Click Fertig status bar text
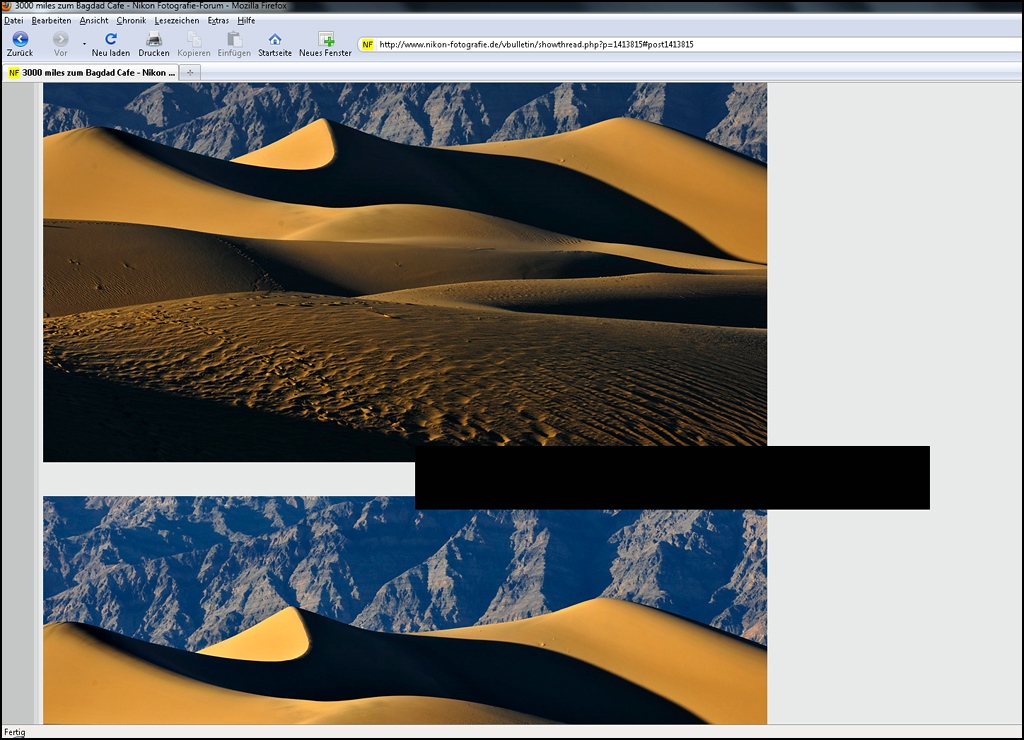 point(14,732)
